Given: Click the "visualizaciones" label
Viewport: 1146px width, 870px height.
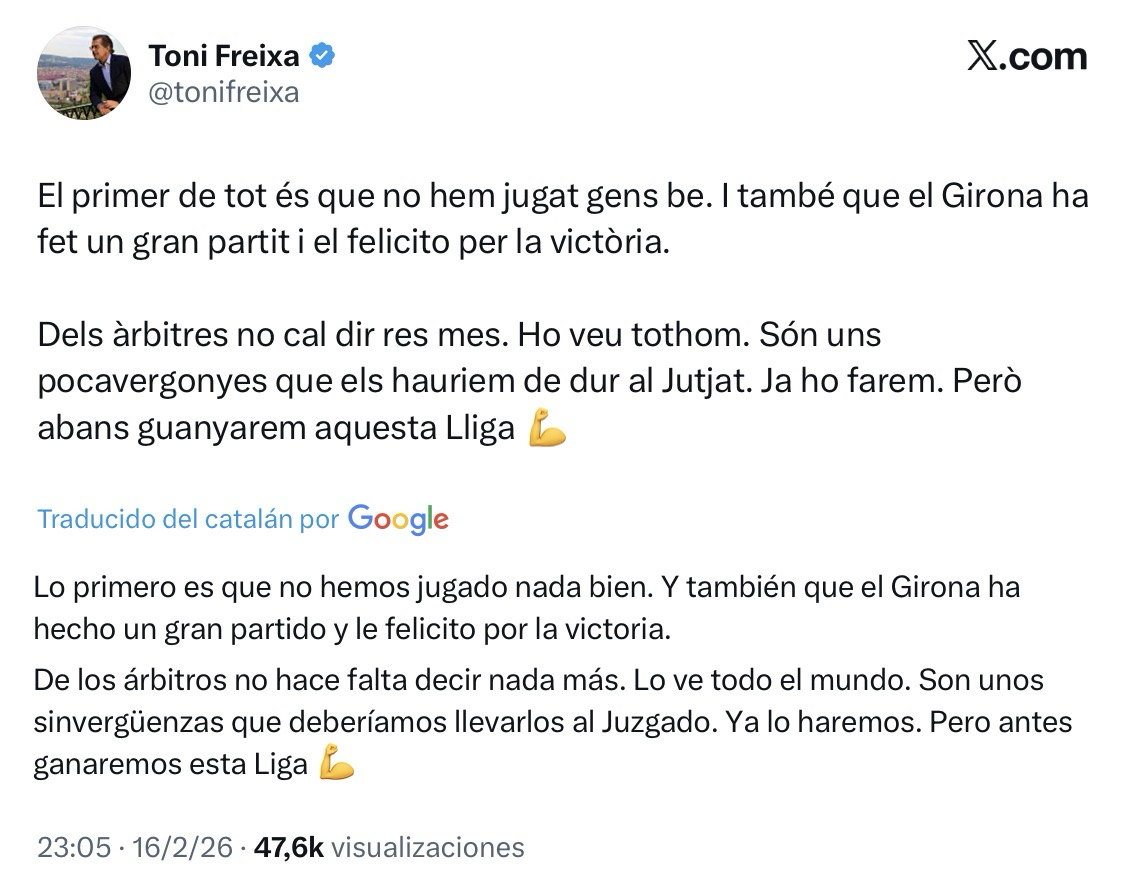Looking at the screenshot, I should [427, 848].
